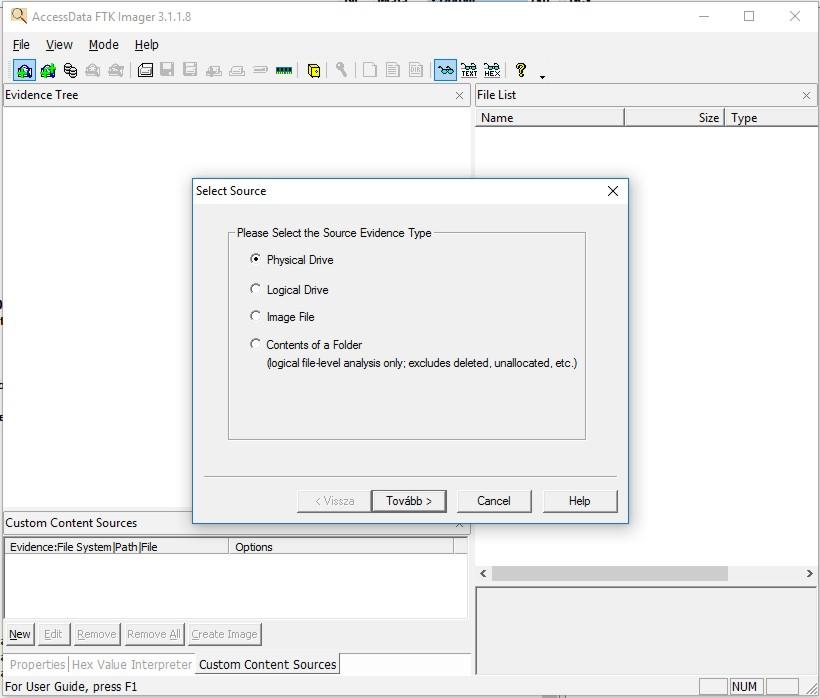Open the Image Mounting tool icon
The height and width of the screenshot is (698, 820).
pyautogui.click(x=70, y=70)
